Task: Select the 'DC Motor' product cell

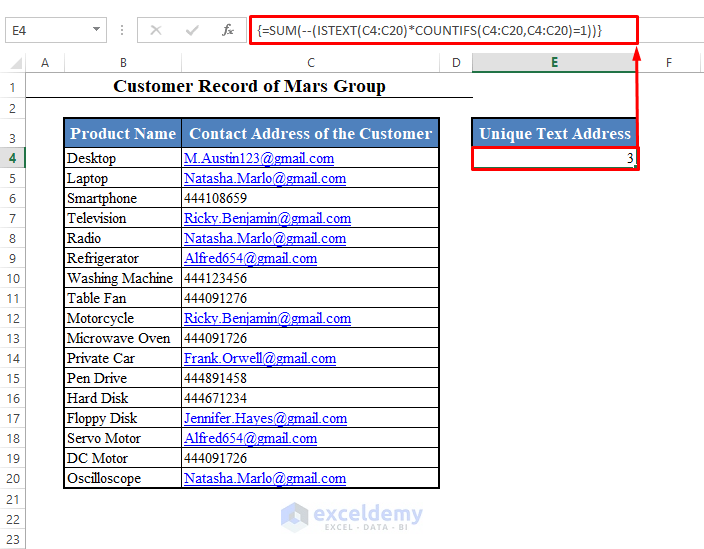Action: [x=123, y=458]
